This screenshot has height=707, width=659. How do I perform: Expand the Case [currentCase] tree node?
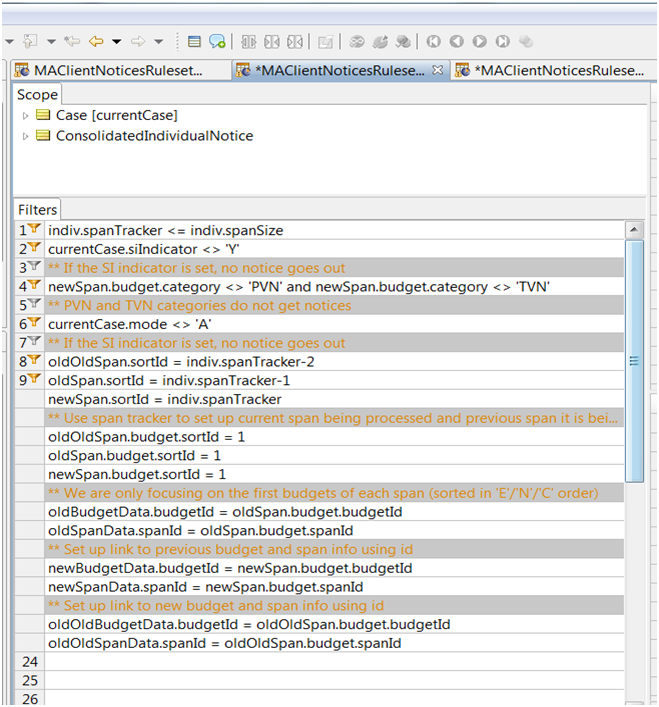point(25,116)
